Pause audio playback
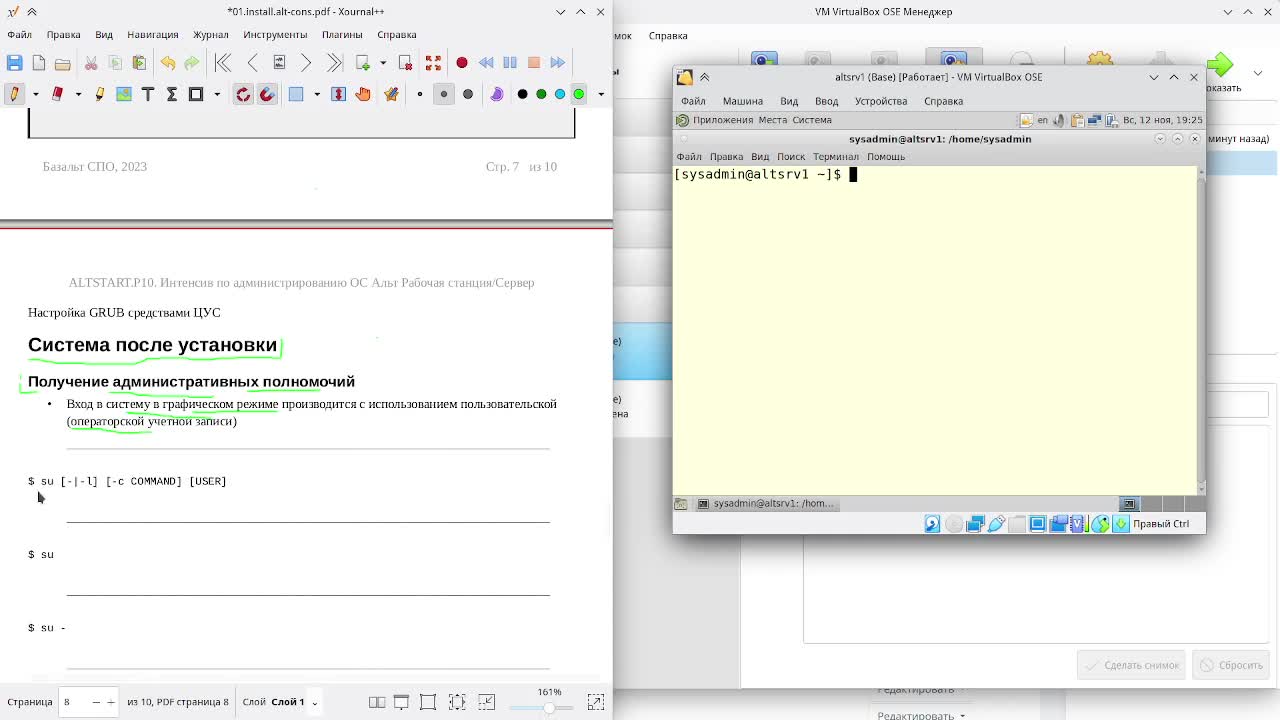 tap(510, 63)
